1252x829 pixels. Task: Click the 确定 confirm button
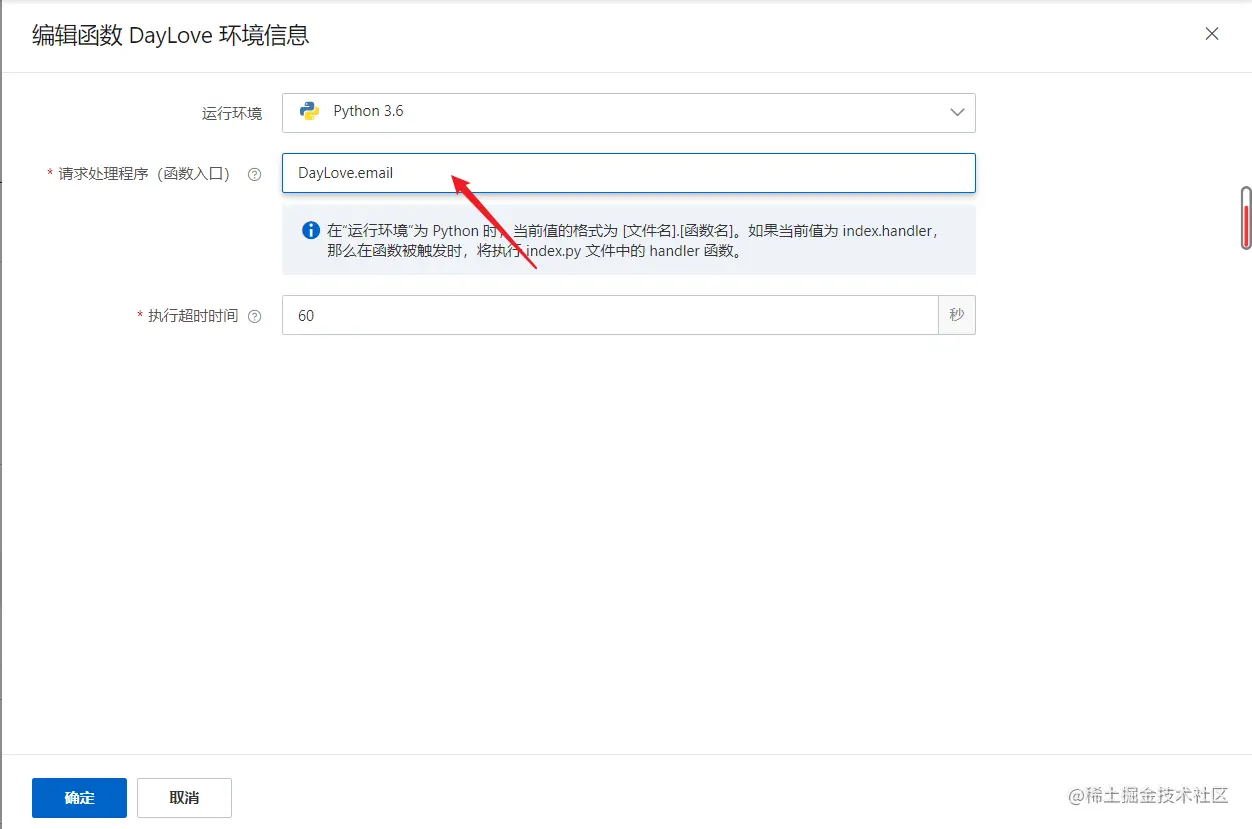(x=79, y=798)
